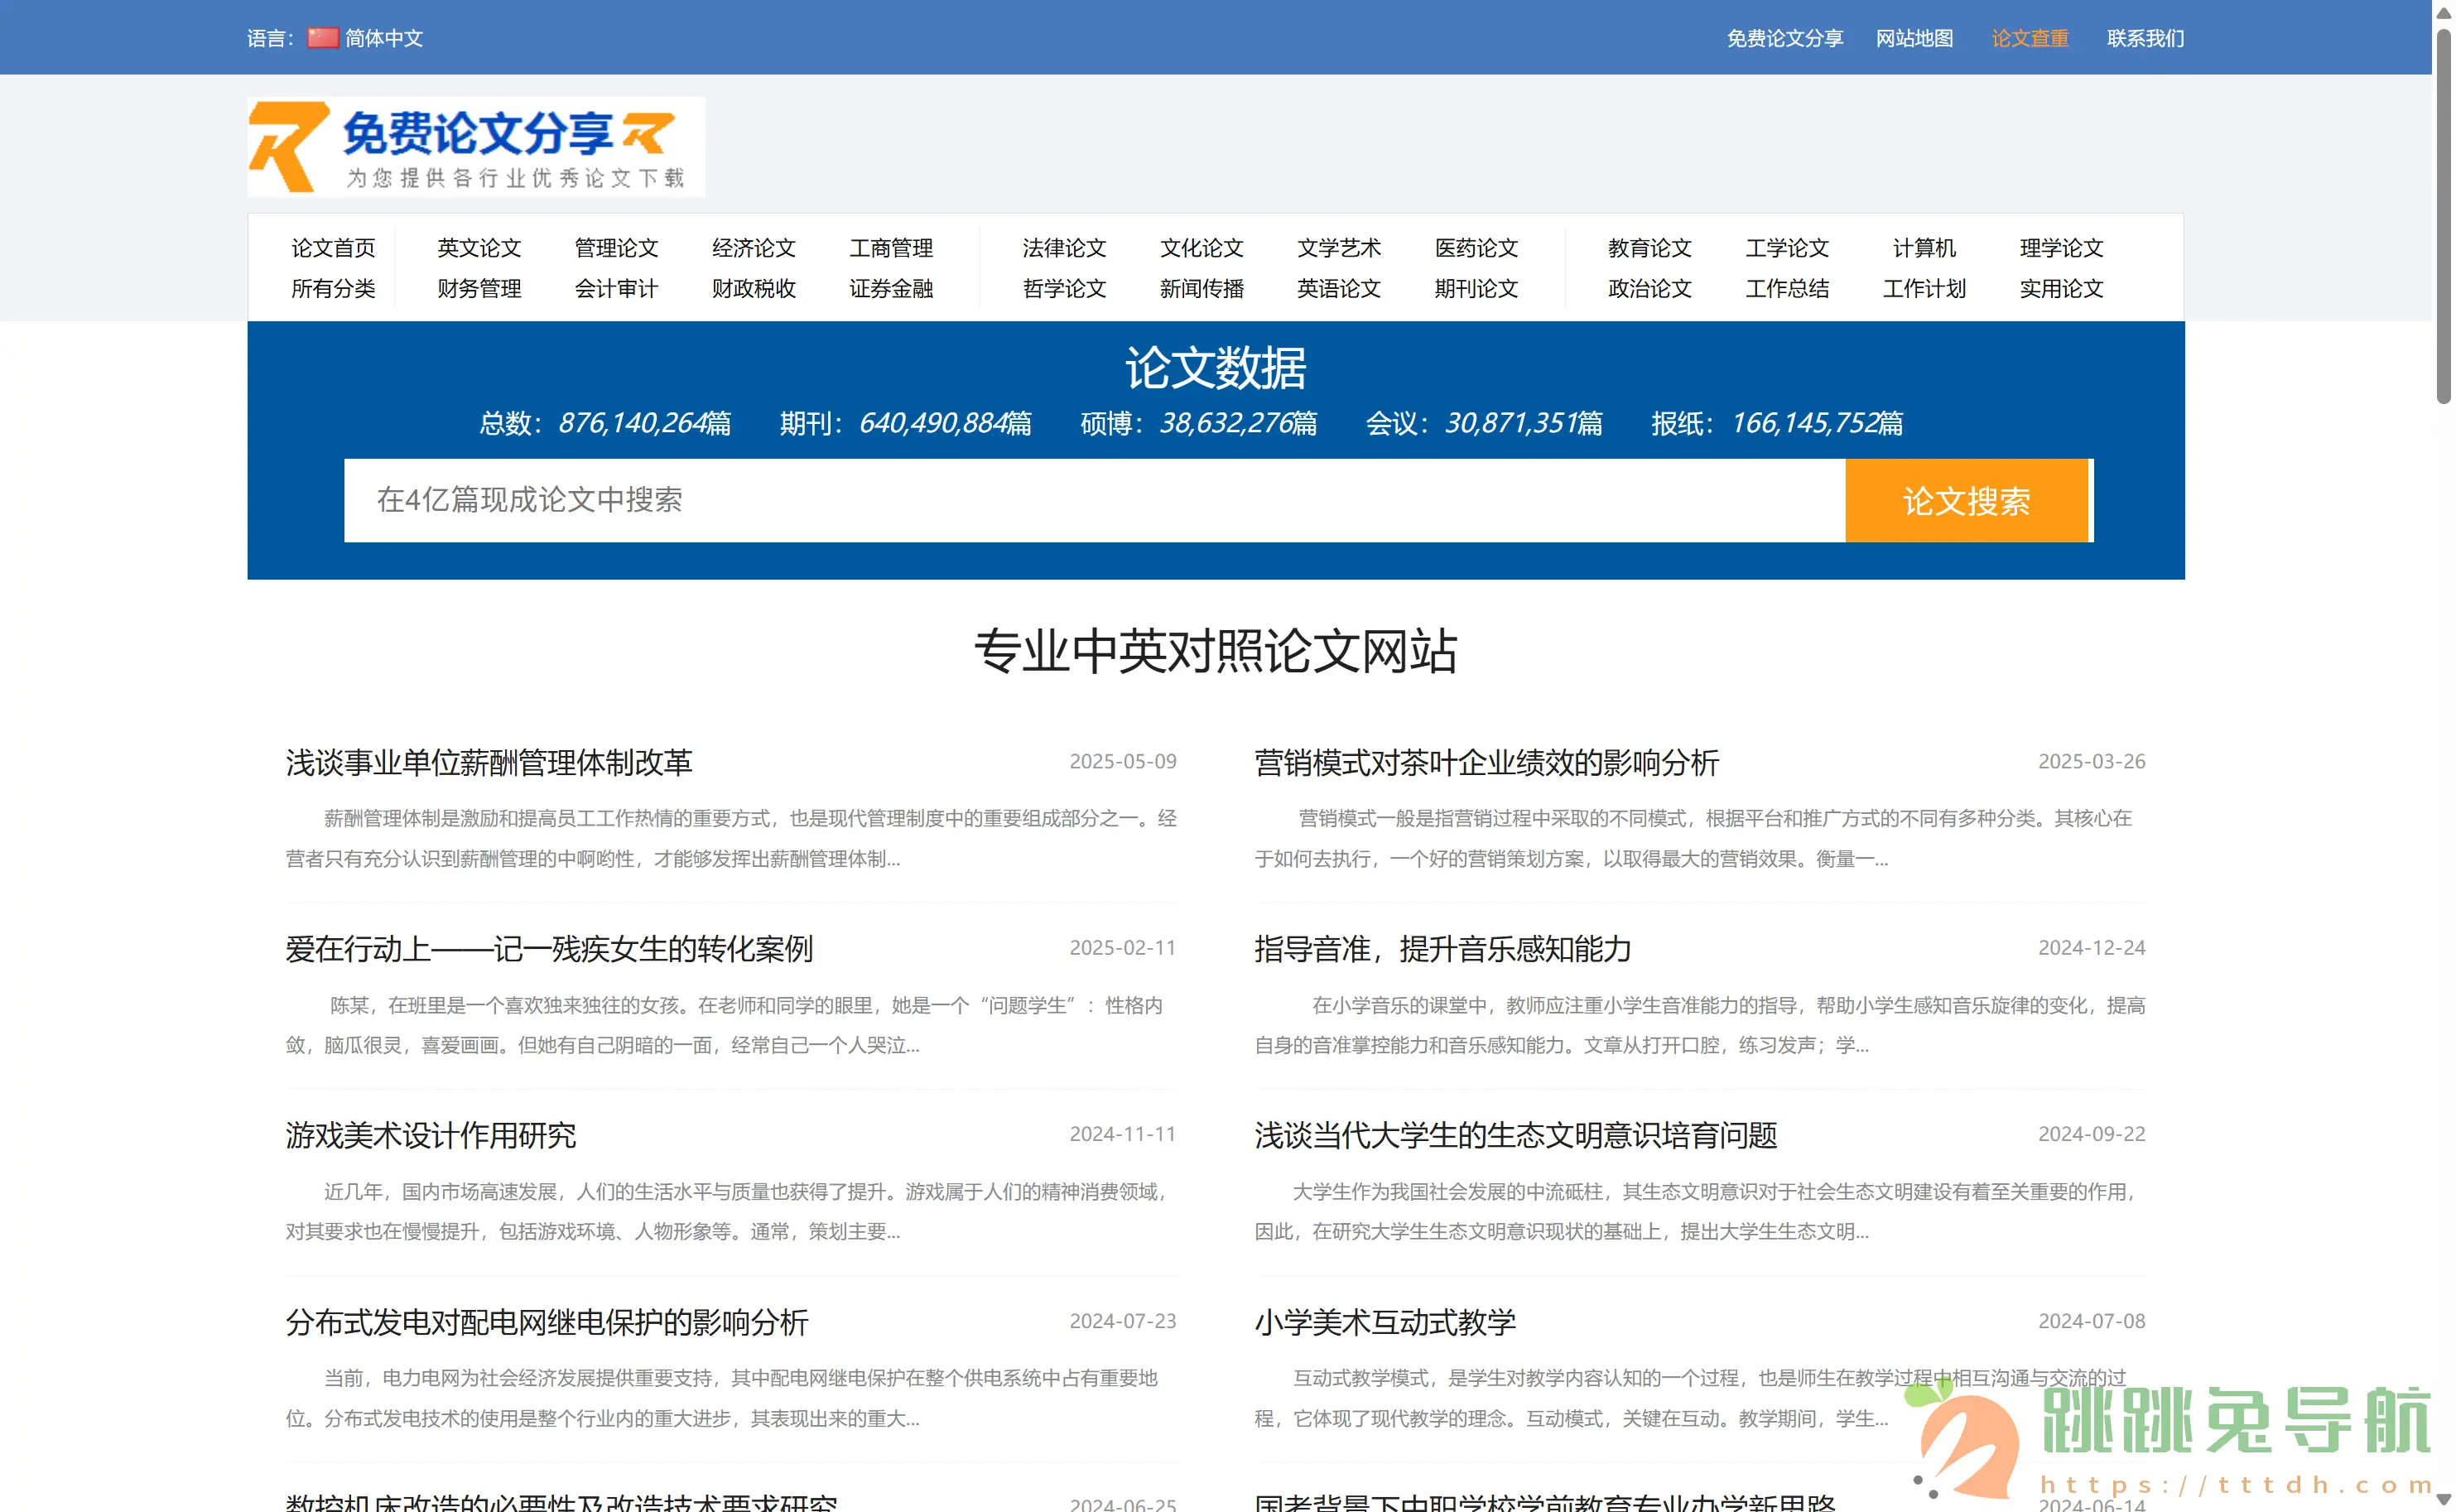Click heading 专业中英对照论文网站
2456x1512 pixels.
pos(1216,652)
